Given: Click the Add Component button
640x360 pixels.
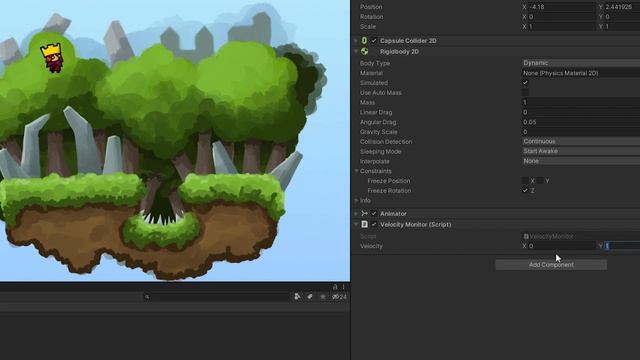Looking at the screenshot, I should pyautogui.click(x=551, y=264).
